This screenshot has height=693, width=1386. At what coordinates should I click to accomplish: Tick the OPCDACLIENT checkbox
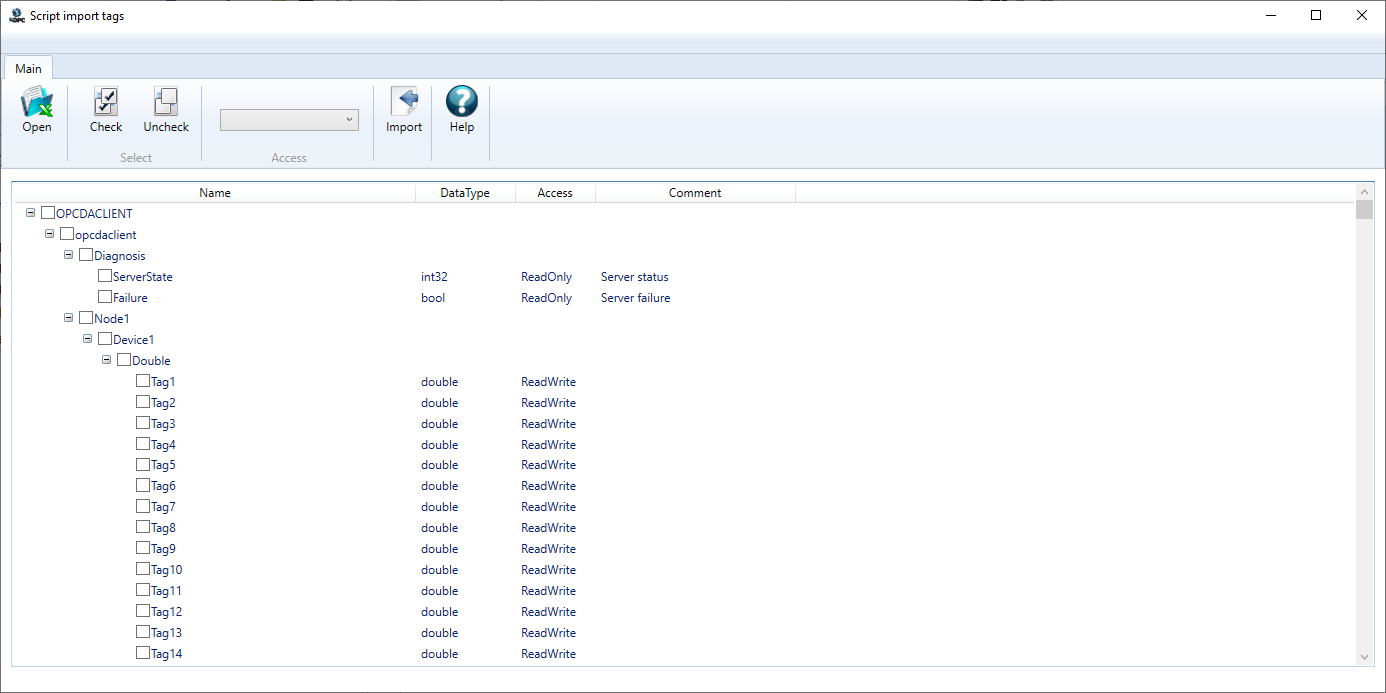pos(48,213)
